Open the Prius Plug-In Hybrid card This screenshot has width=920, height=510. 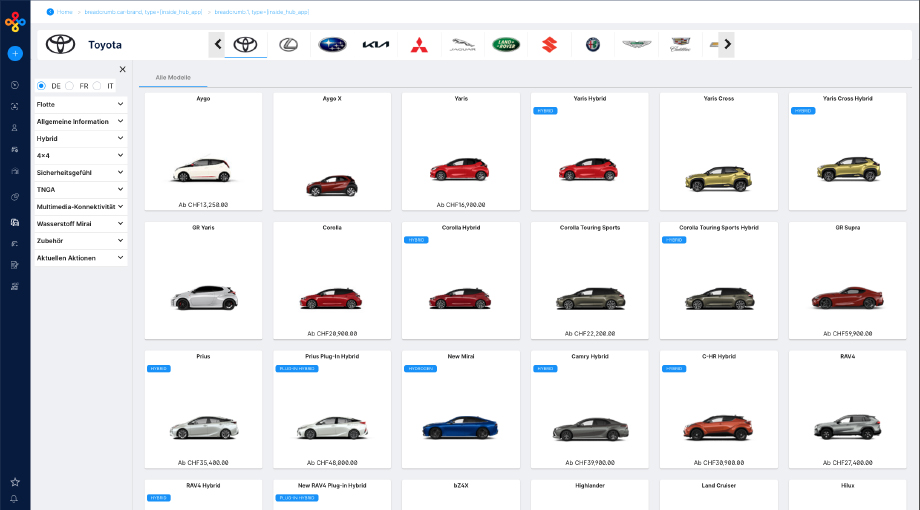[x=332, y=410]
